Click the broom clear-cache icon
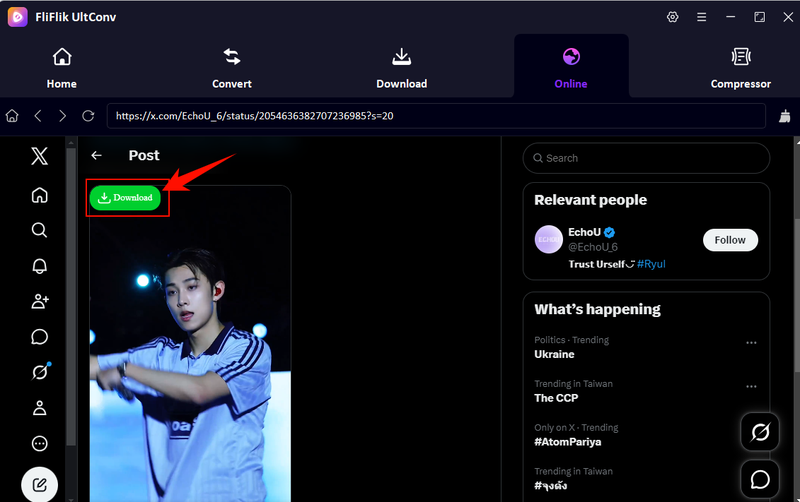800x502 pixels. click(785, 116)
